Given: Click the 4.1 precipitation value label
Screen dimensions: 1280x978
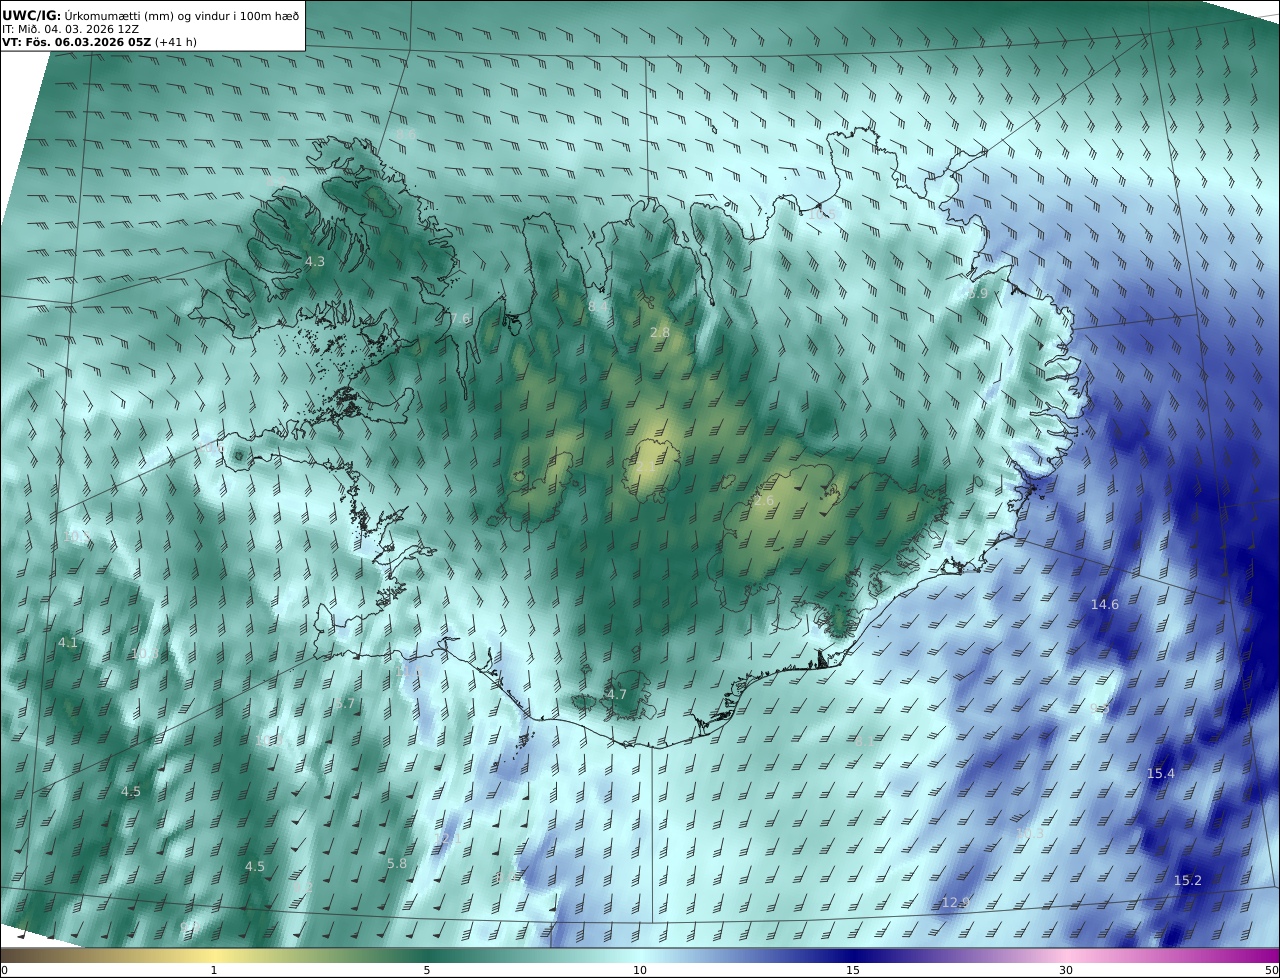Looking at the screenshot, I should click(68, 642).
